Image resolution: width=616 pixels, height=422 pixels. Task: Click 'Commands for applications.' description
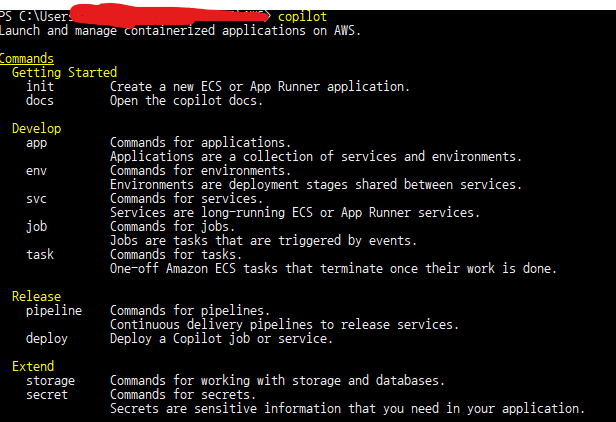pos(200,143)
